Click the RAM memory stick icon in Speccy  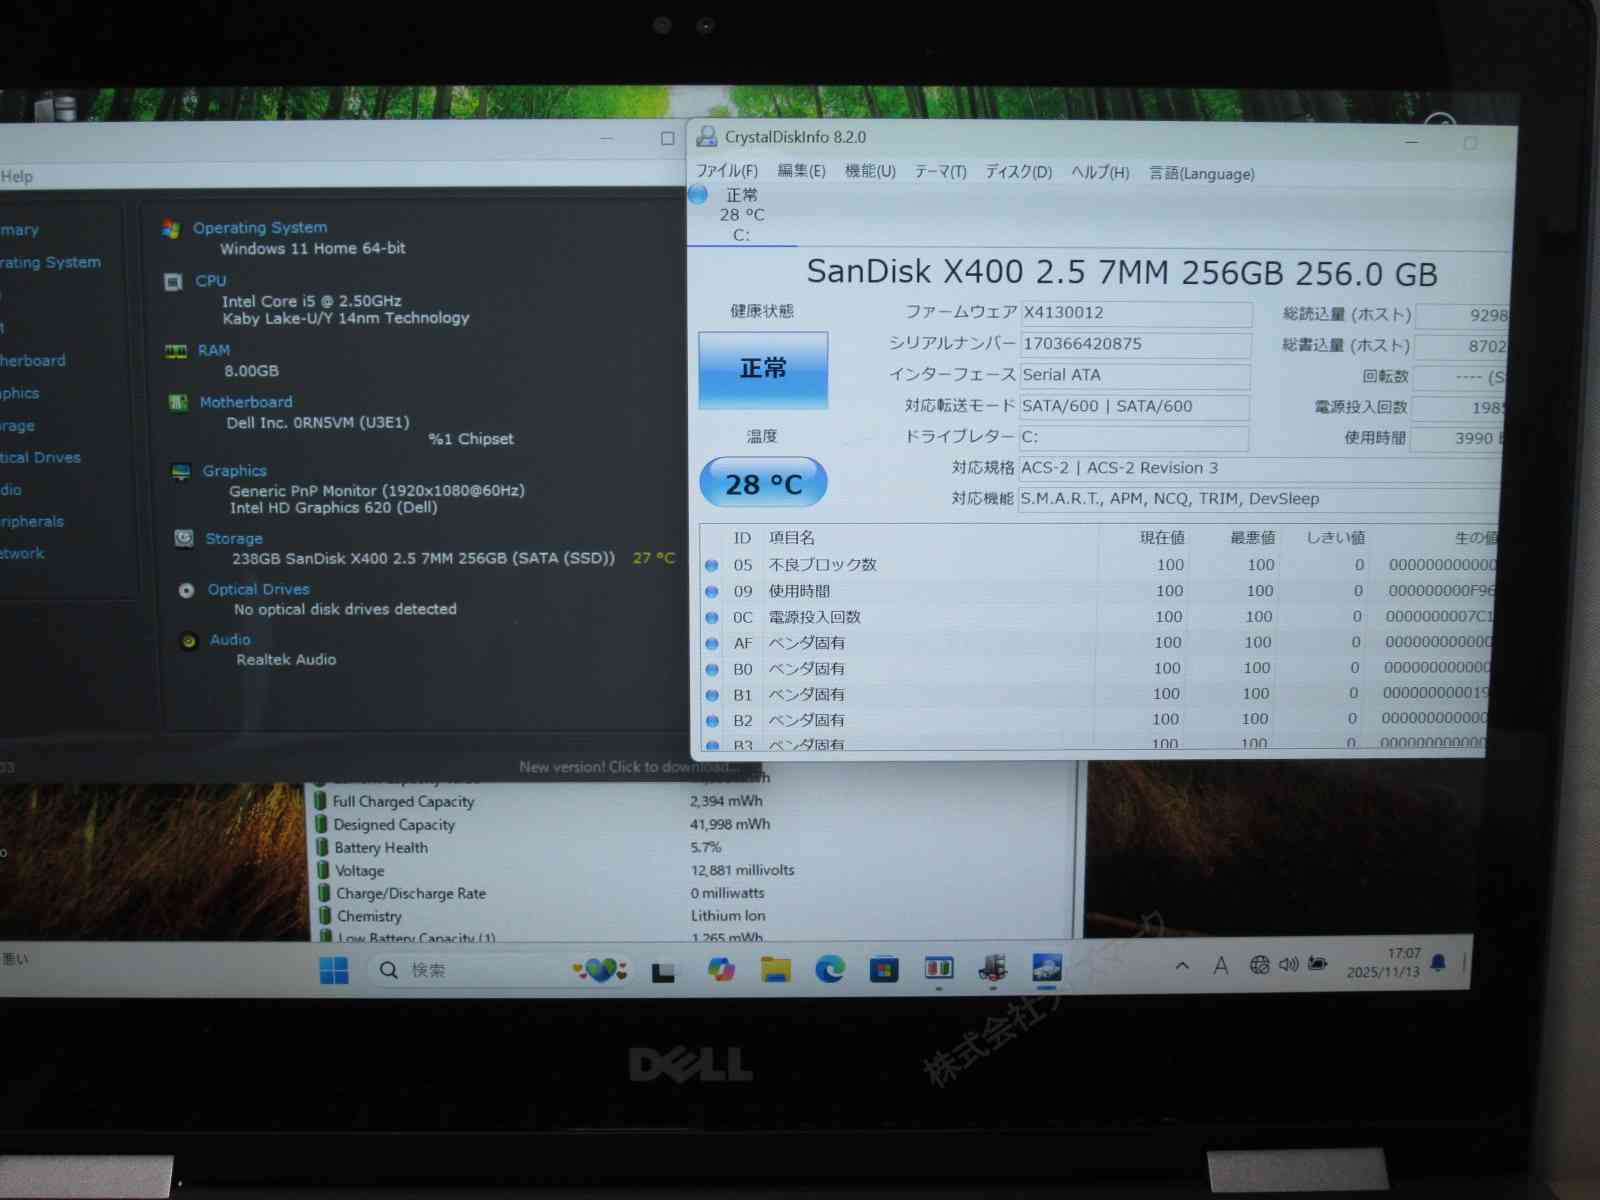point(176,351)
